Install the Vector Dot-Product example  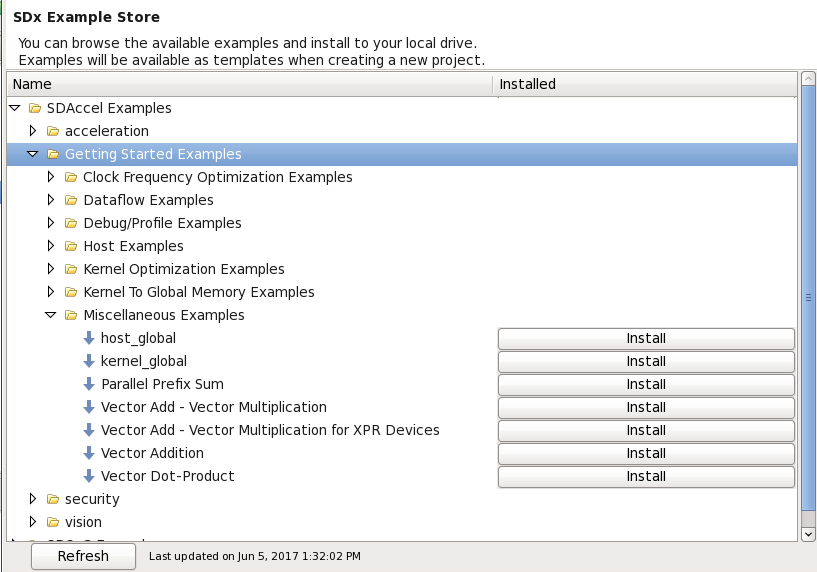pos(646,476)
